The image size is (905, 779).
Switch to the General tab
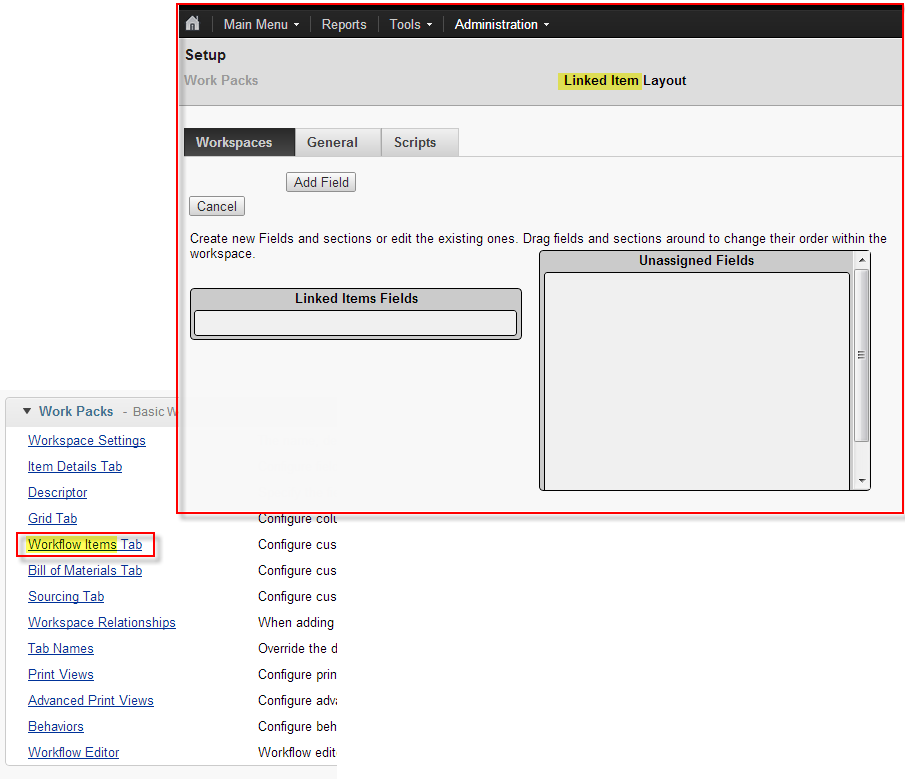(x=334, y=142)
